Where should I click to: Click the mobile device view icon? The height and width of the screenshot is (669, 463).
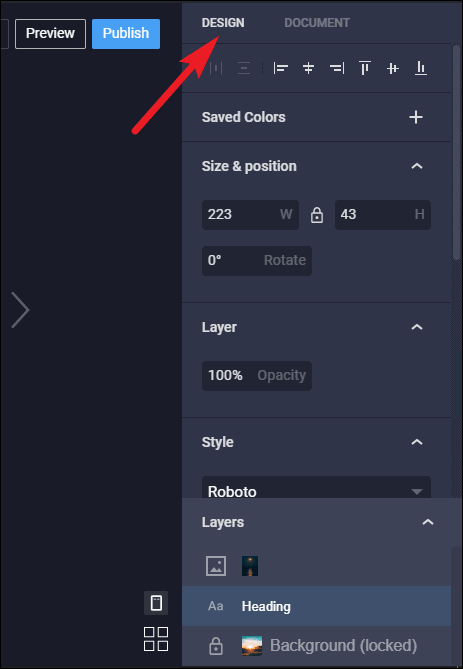(x=156, y=603)
